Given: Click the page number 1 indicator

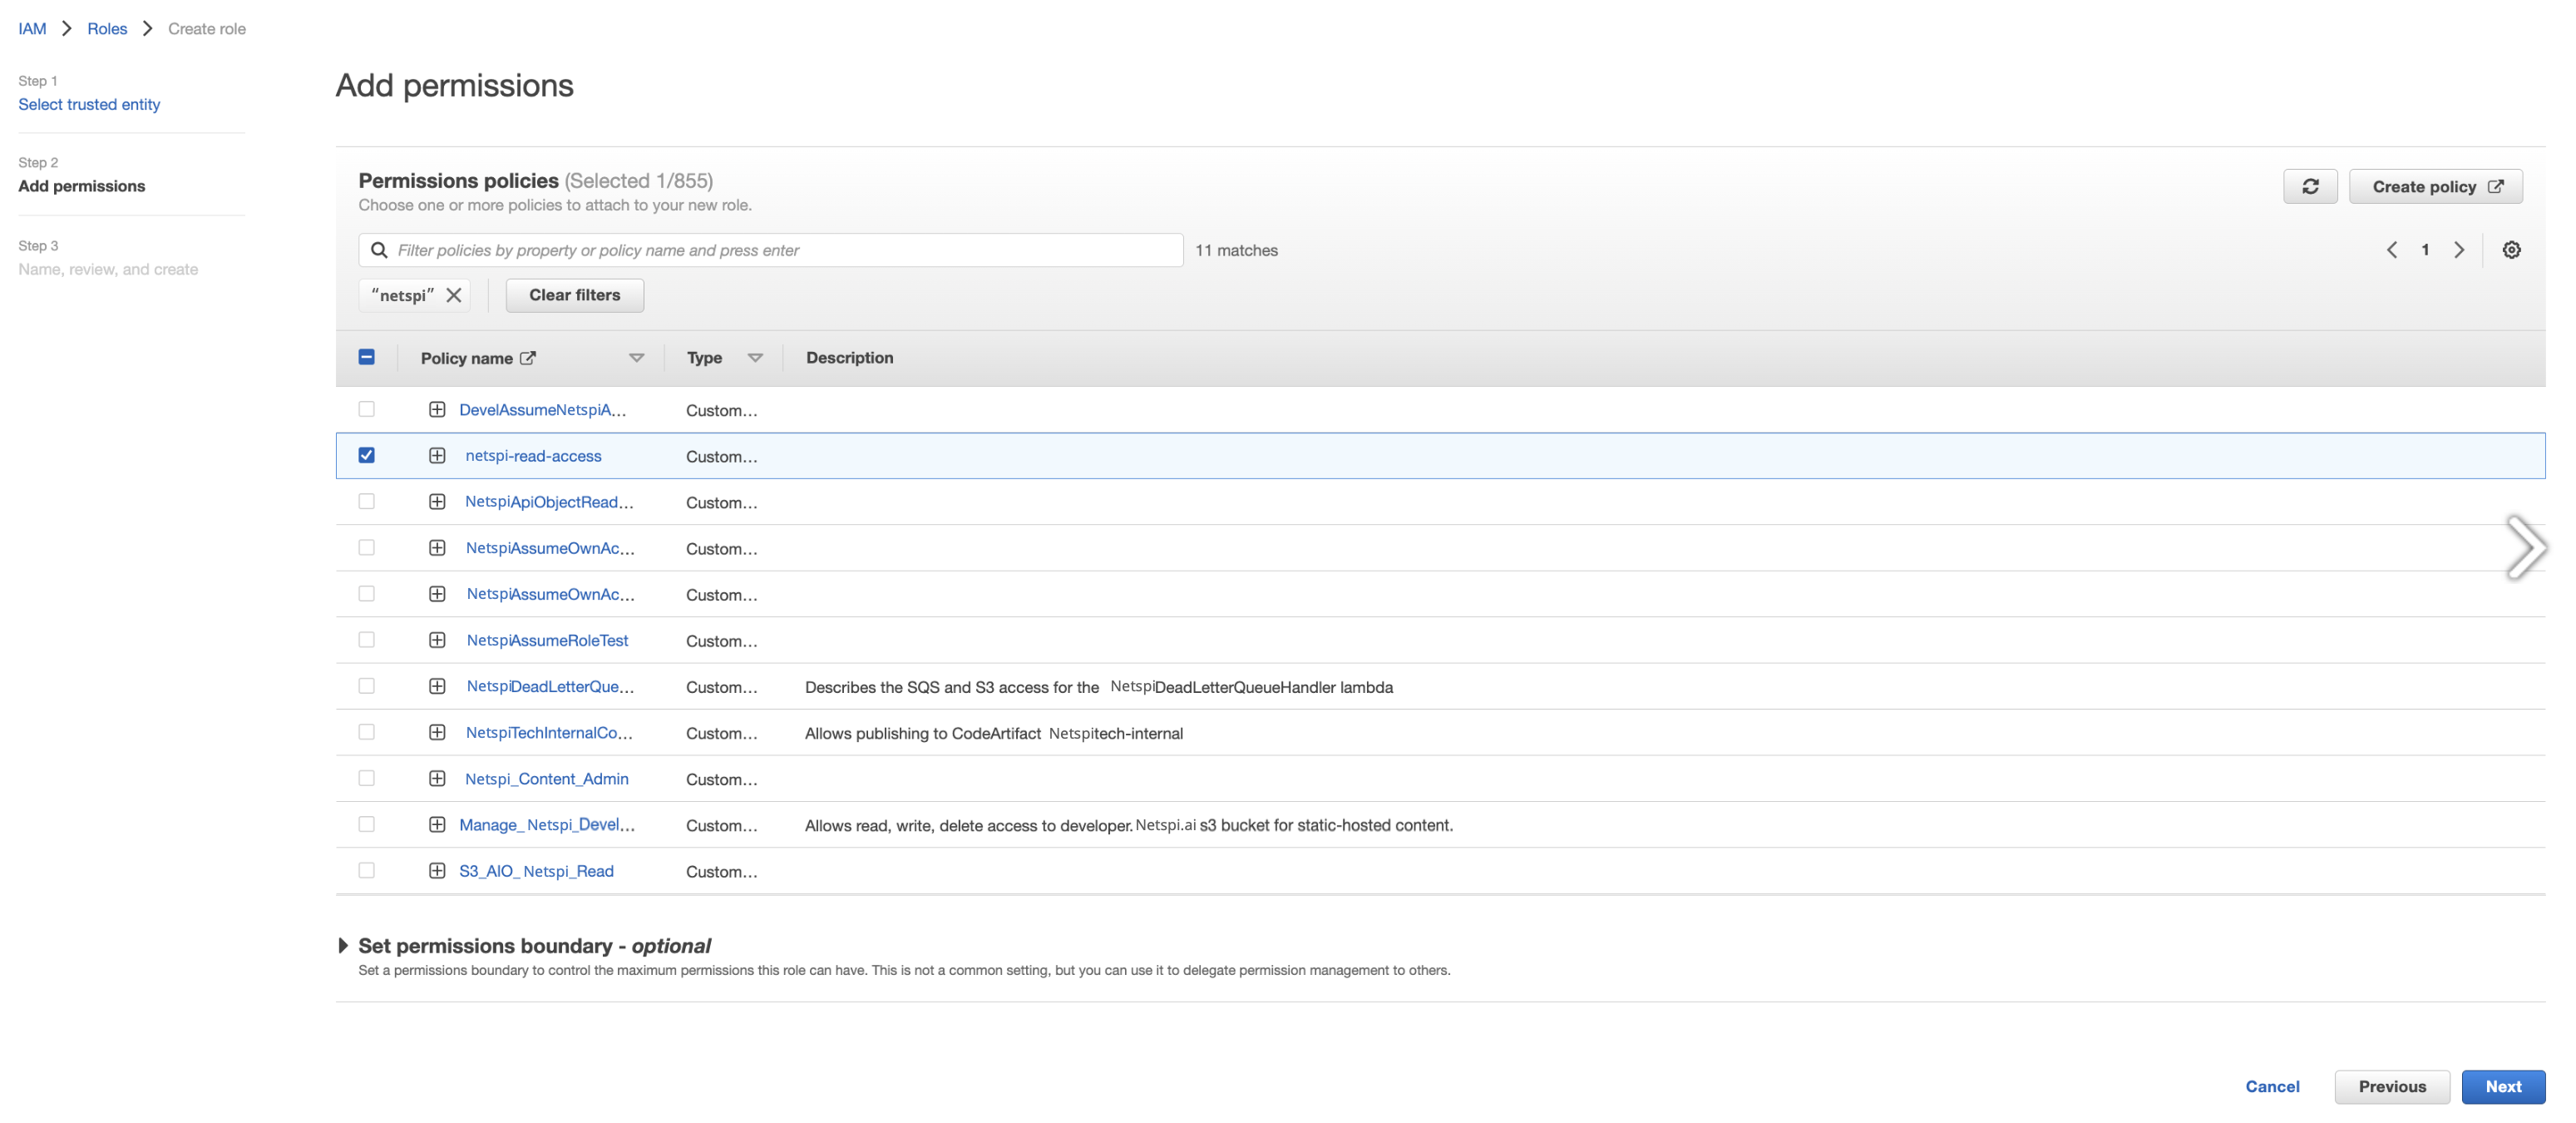Looking at the screenshot, I should click(2424, 250).
